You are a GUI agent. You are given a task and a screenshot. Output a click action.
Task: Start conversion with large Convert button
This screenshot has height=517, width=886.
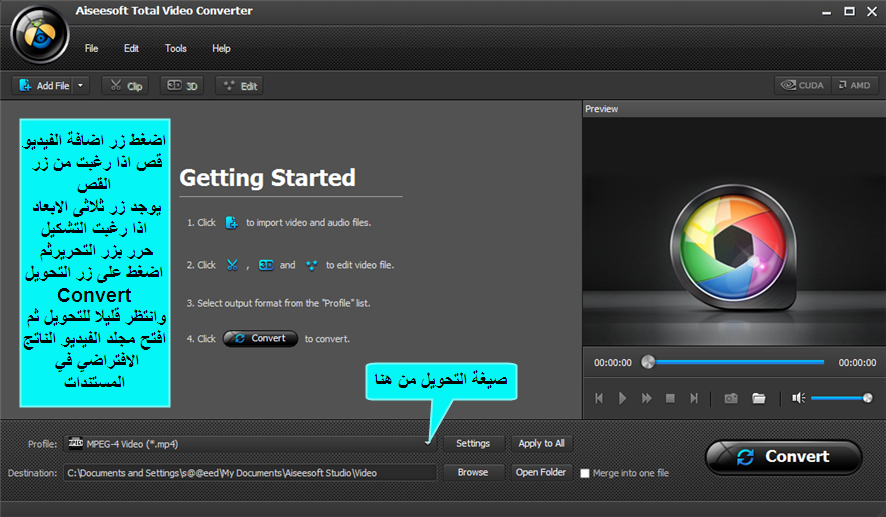click(784, 457)
